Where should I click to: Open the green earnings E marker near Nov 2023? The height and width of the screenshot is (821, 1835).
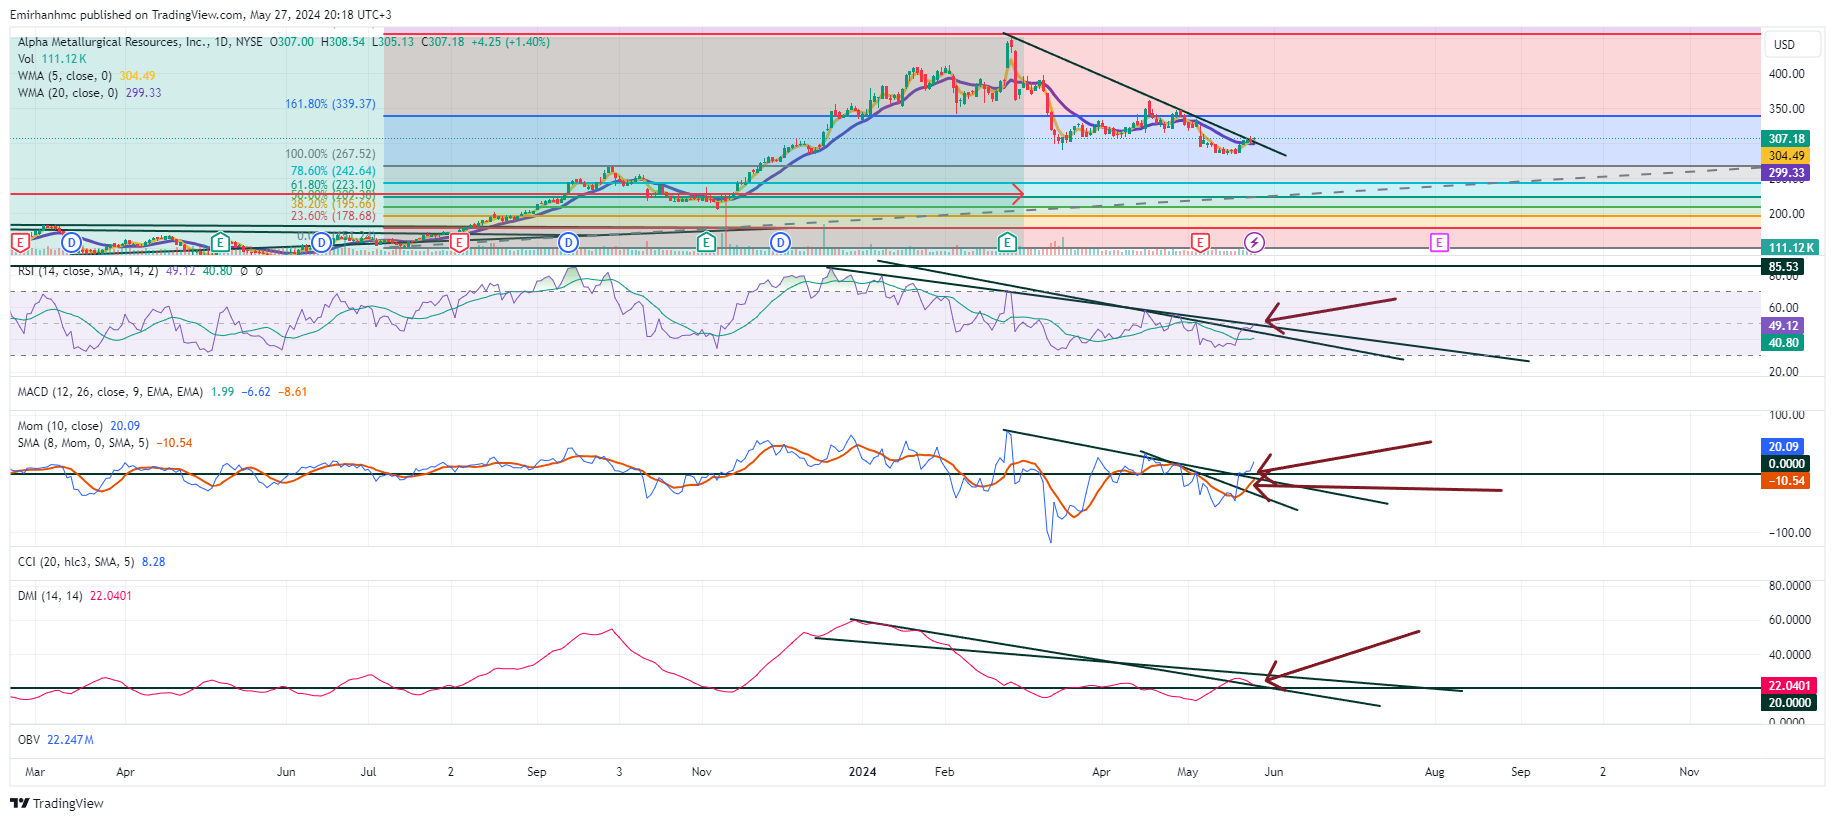coord(706,242)
